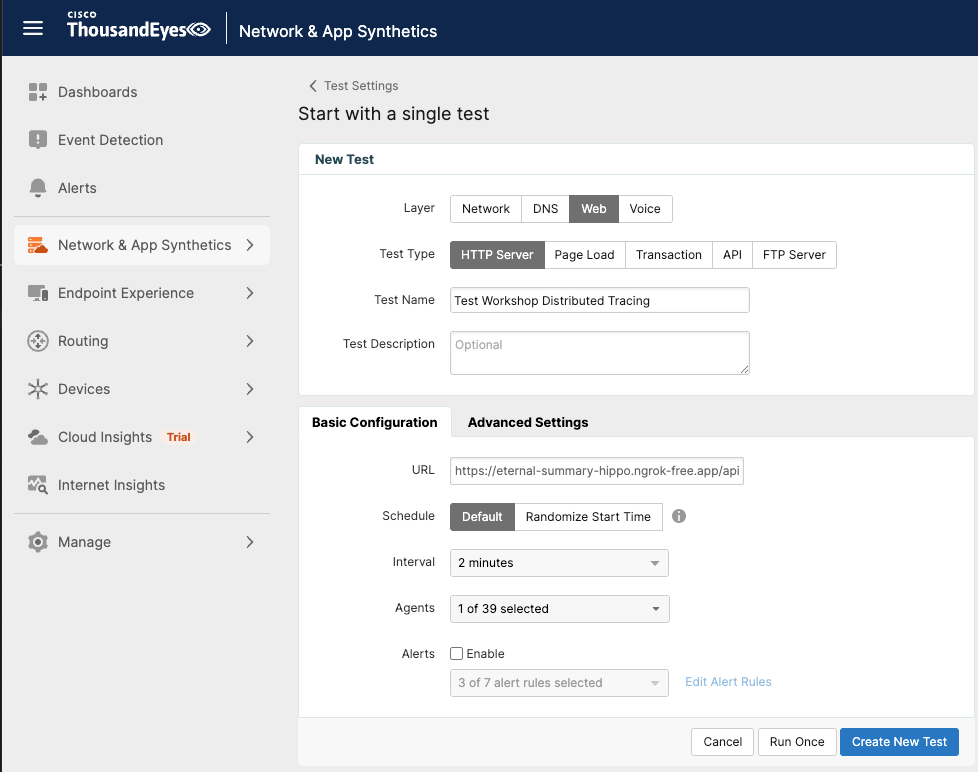Click the Devices icon
The height and width of the screenshot is (772, 978).
point(37,389)
